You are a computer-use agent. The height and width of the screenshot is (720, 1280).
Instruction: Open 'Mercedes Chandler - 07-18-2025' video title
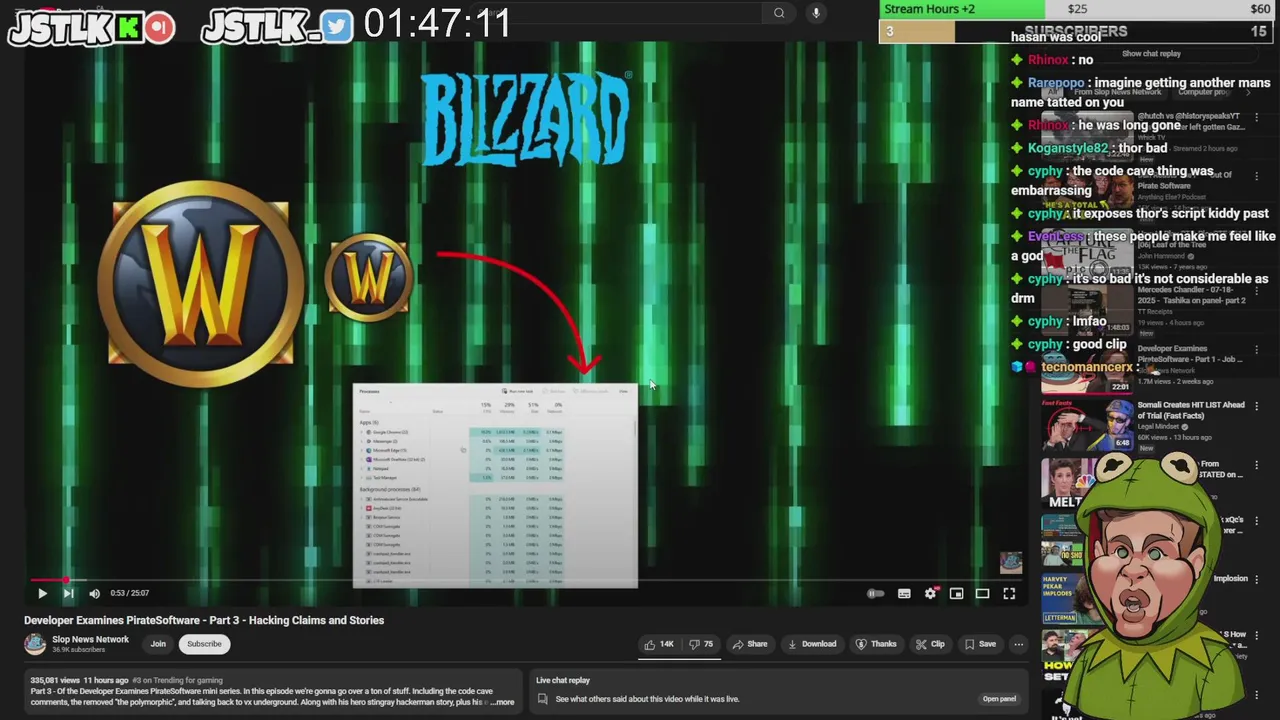[1192, 295]
